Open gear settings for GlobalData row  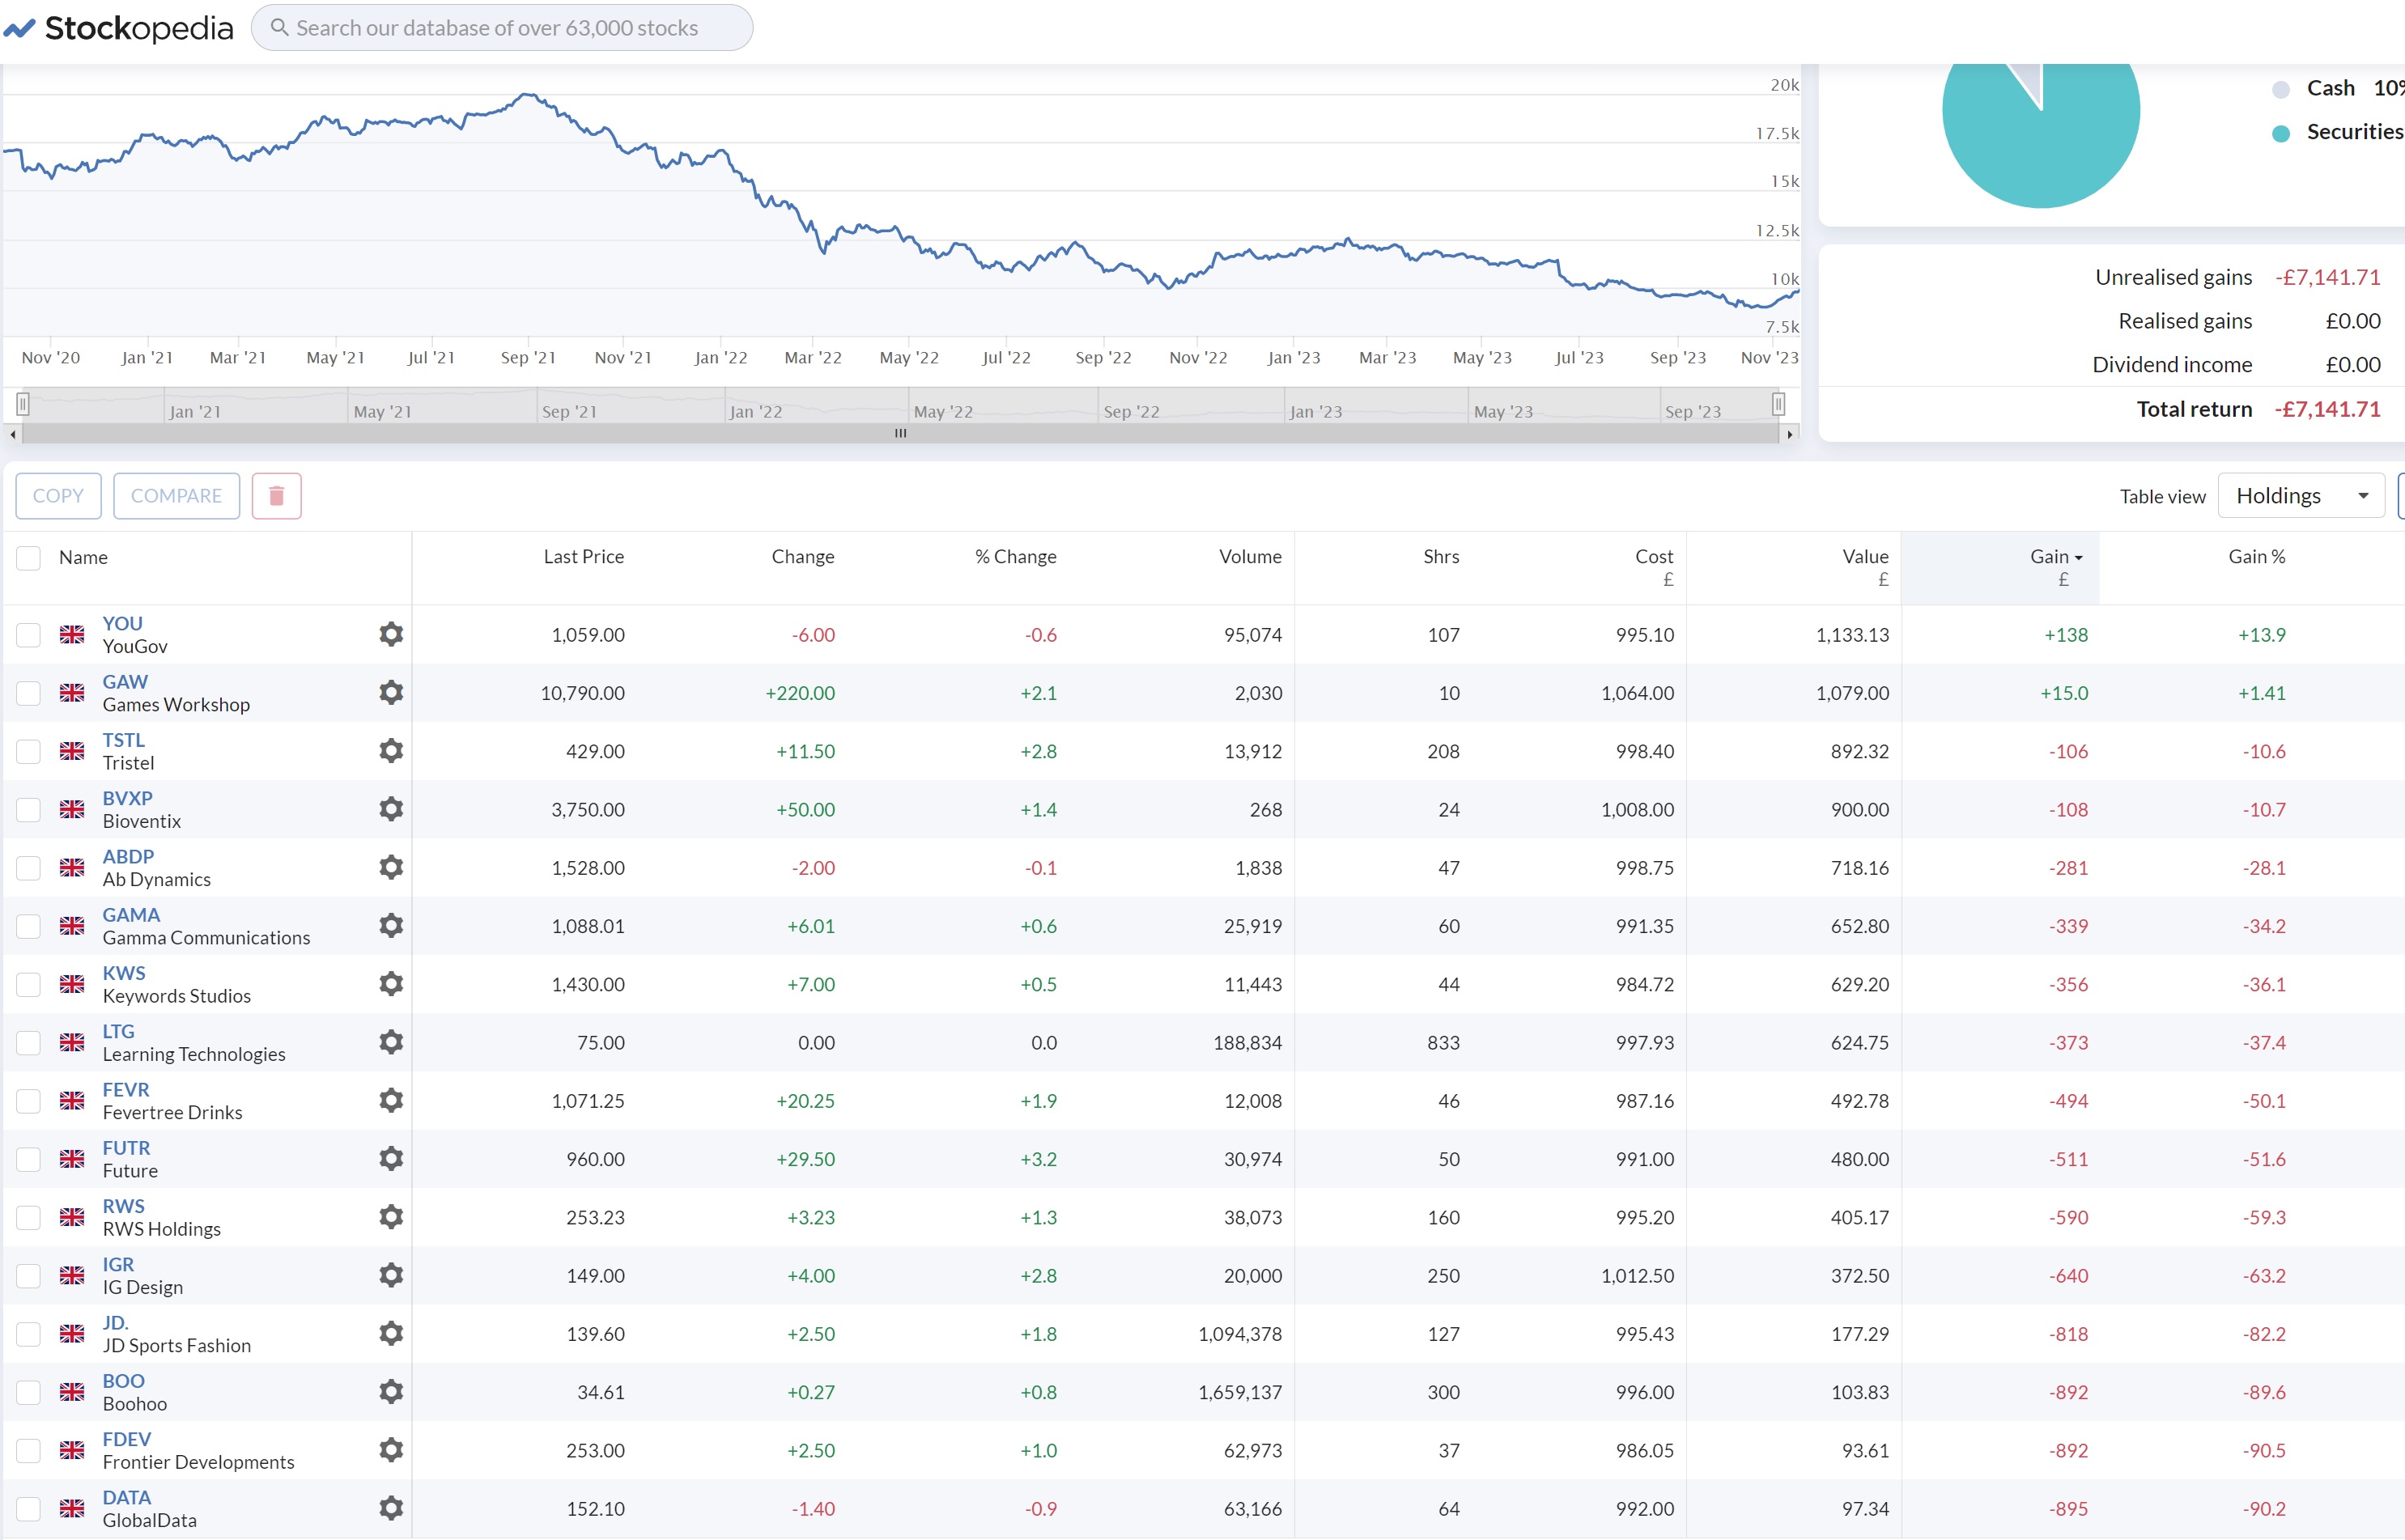(x=391, y=1508)
